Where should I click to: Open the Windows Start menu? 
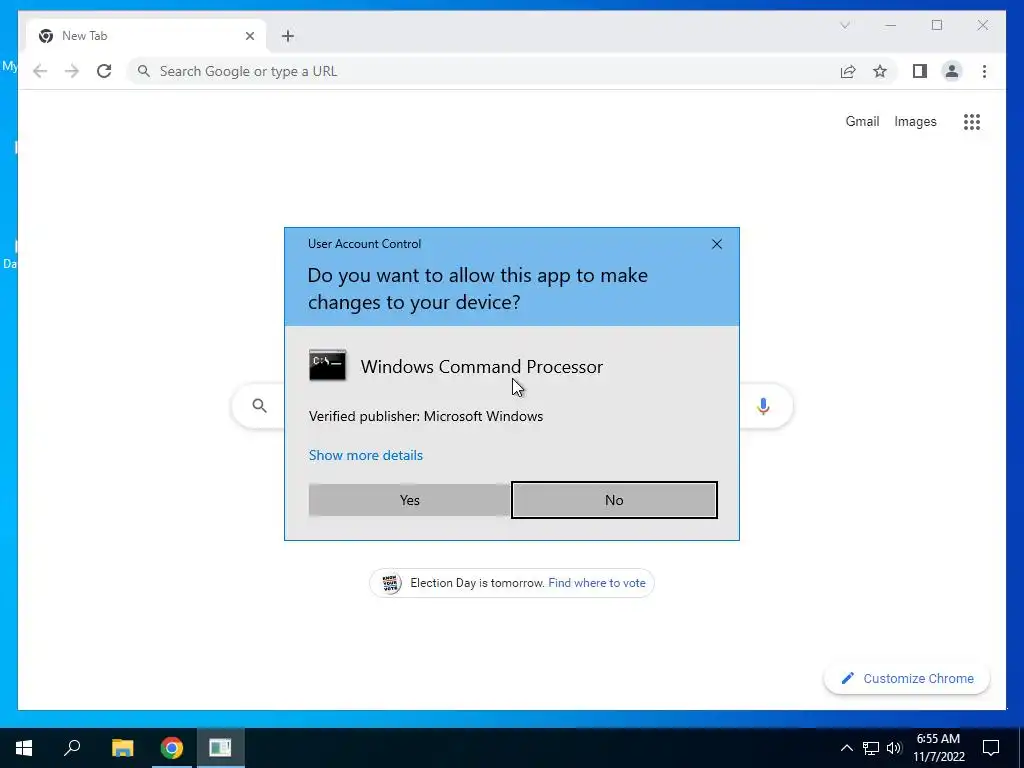pyautogui.click(x=24, y=748)
